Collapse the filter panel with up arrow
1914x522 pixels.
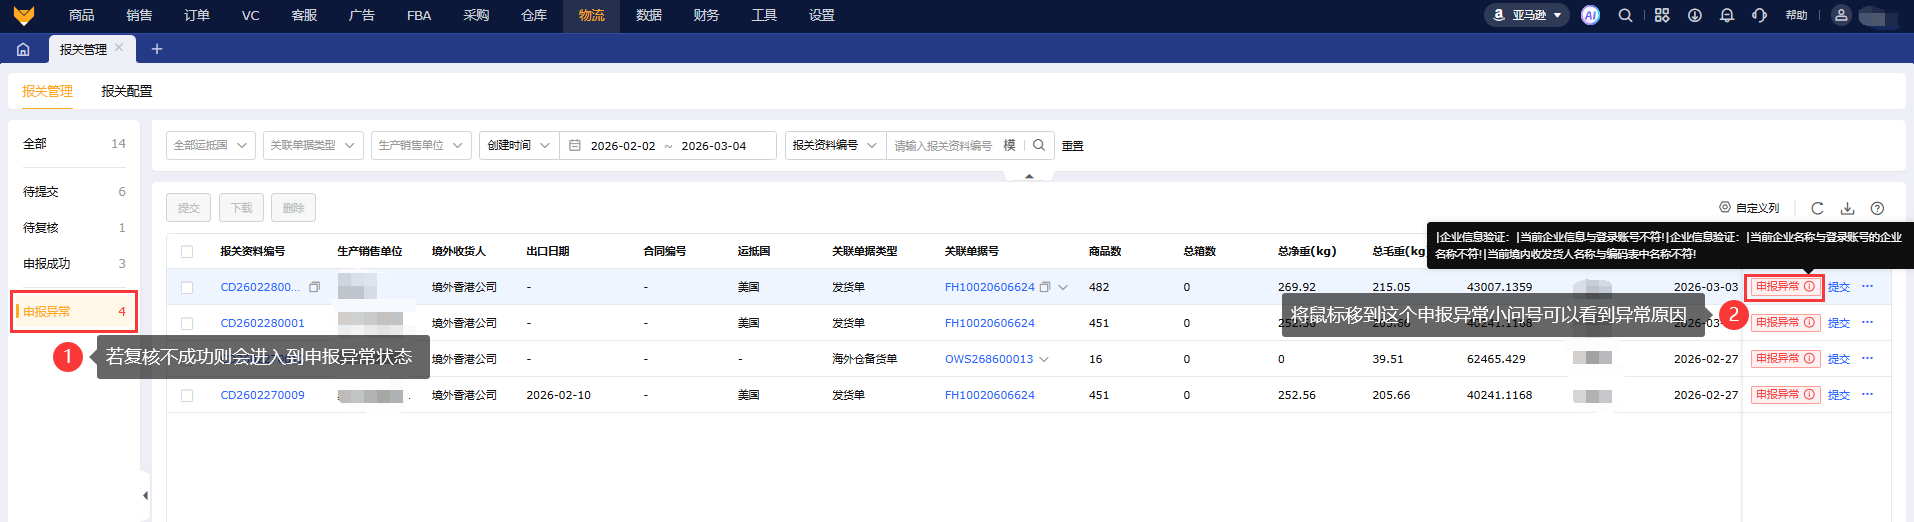(1029, 176)
